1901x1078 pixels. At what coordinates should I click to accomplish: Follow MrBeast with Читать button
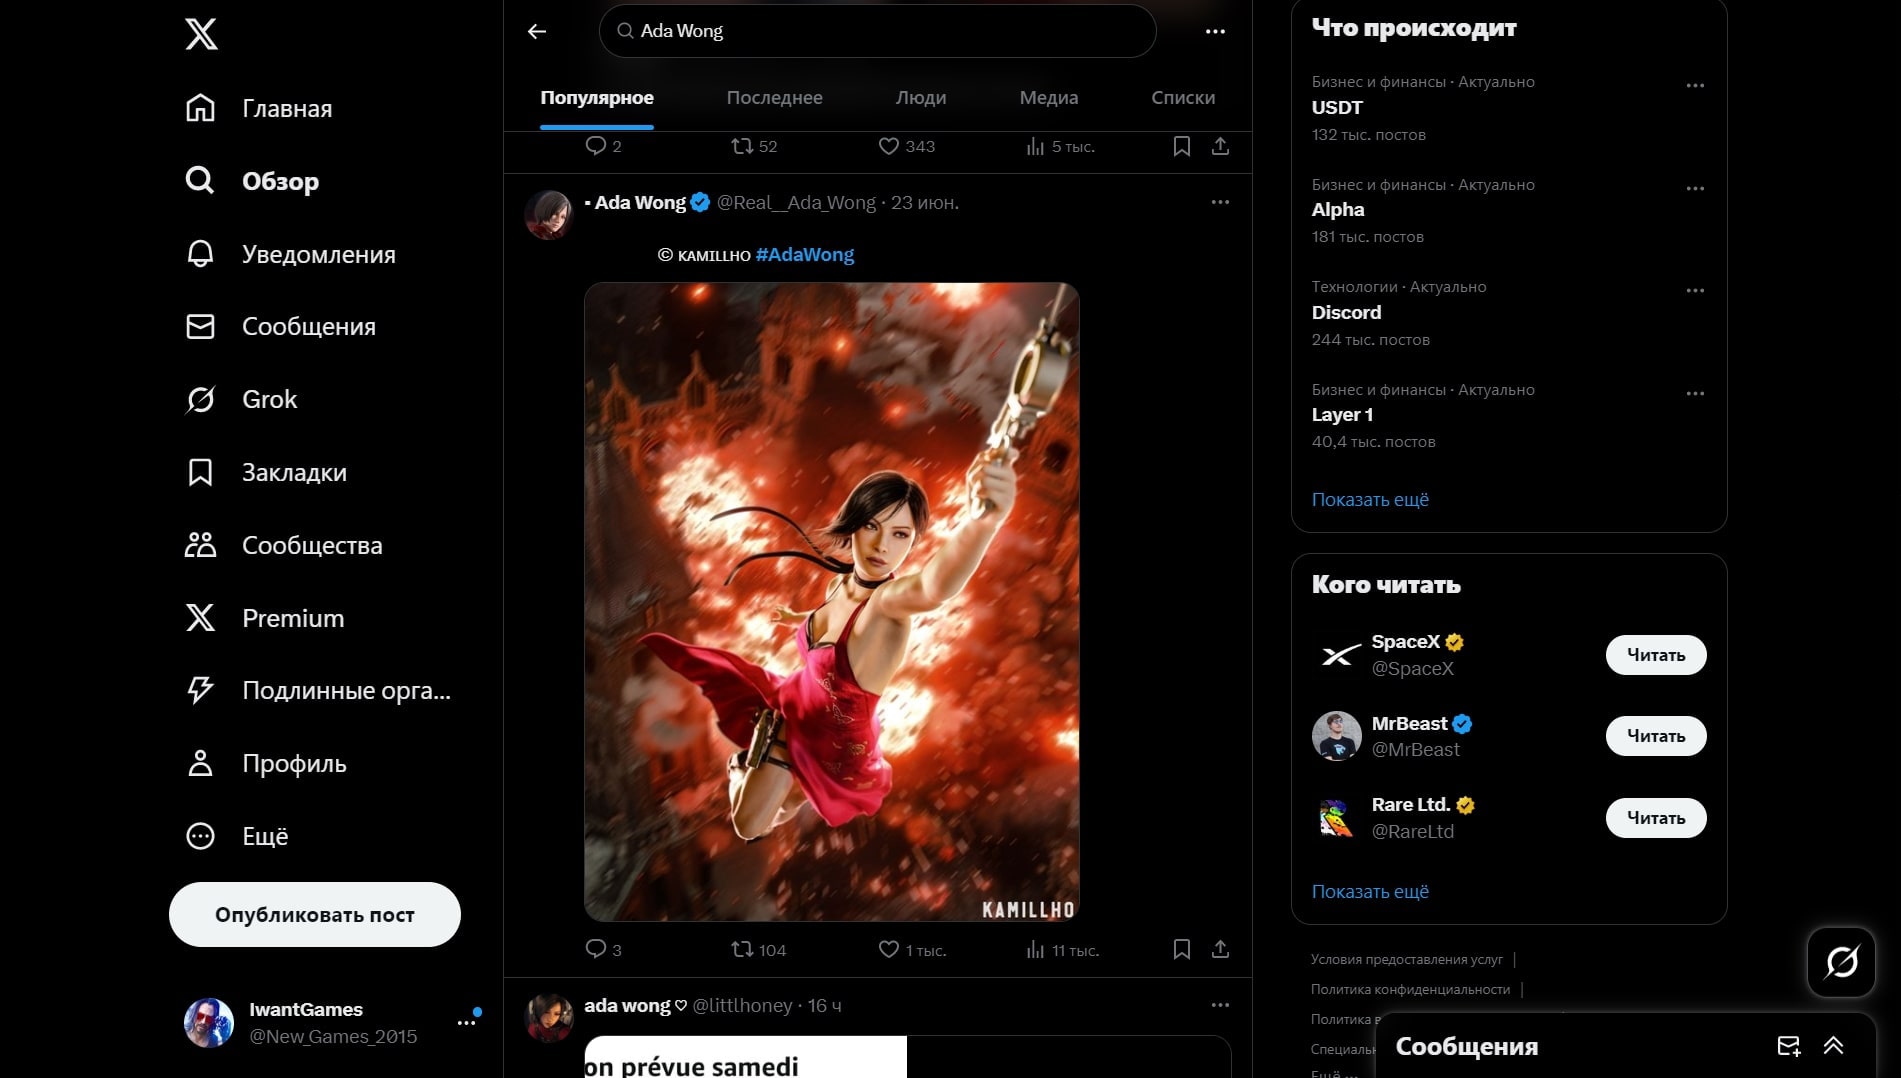point(1656,736)
